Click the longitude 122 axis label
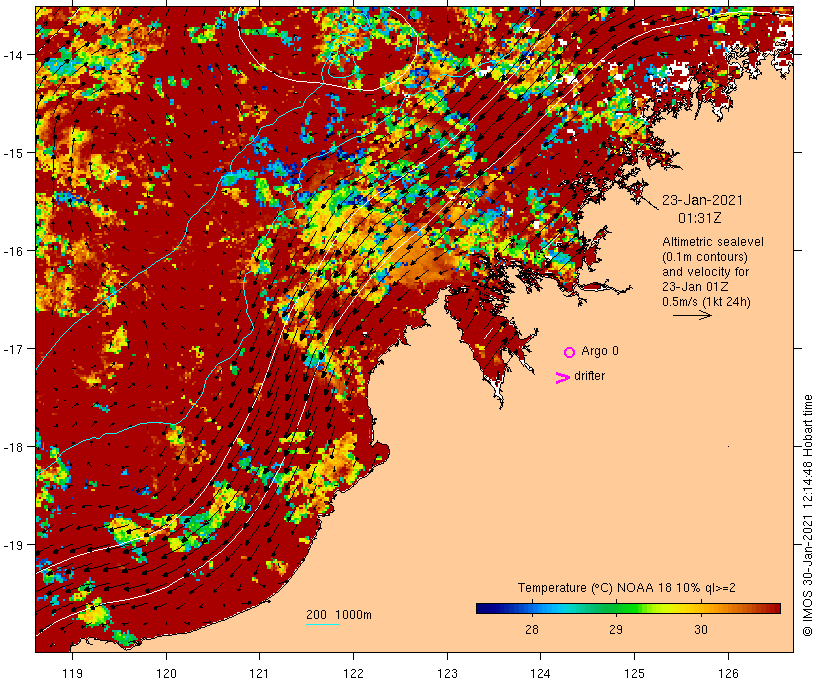This screenshot has height=680, width=820. pyautogui.click(x=354, y=674)
